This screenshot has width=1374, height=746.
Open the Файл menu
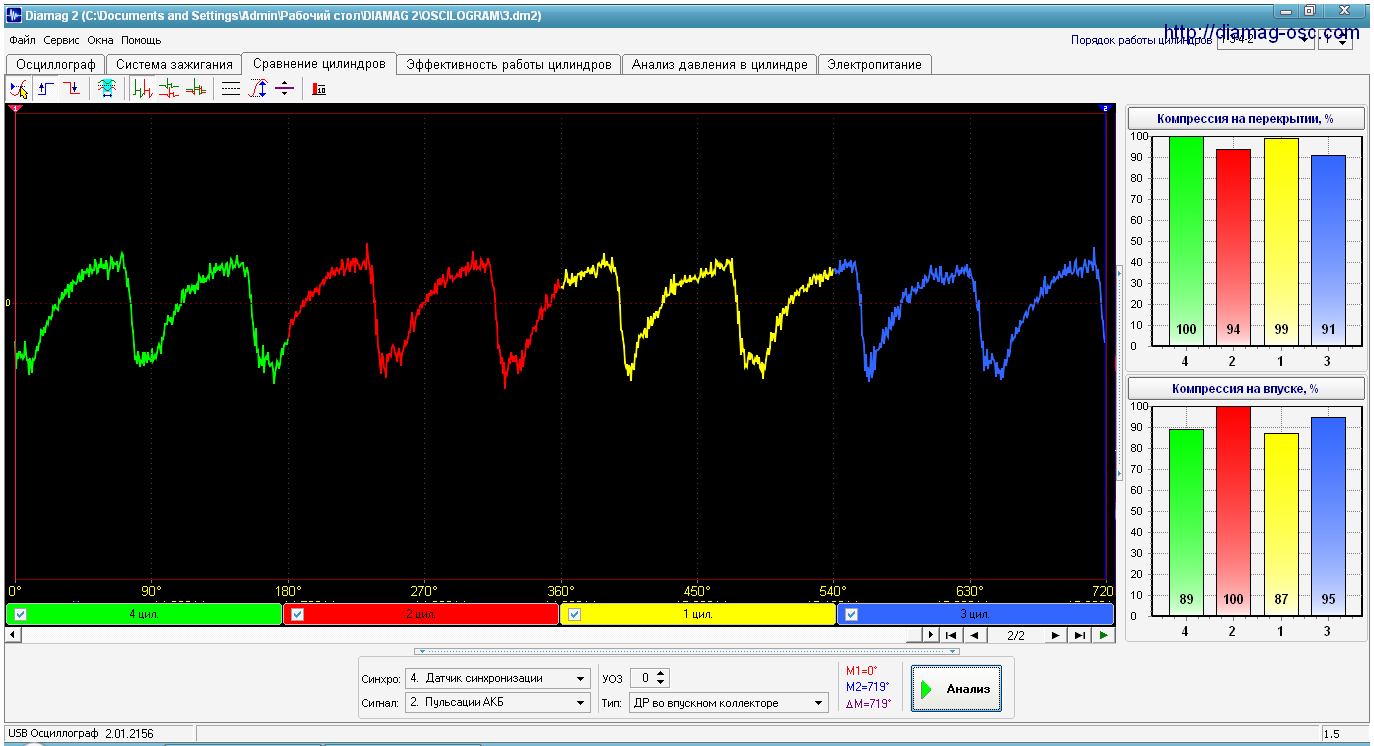pos(22,41)
